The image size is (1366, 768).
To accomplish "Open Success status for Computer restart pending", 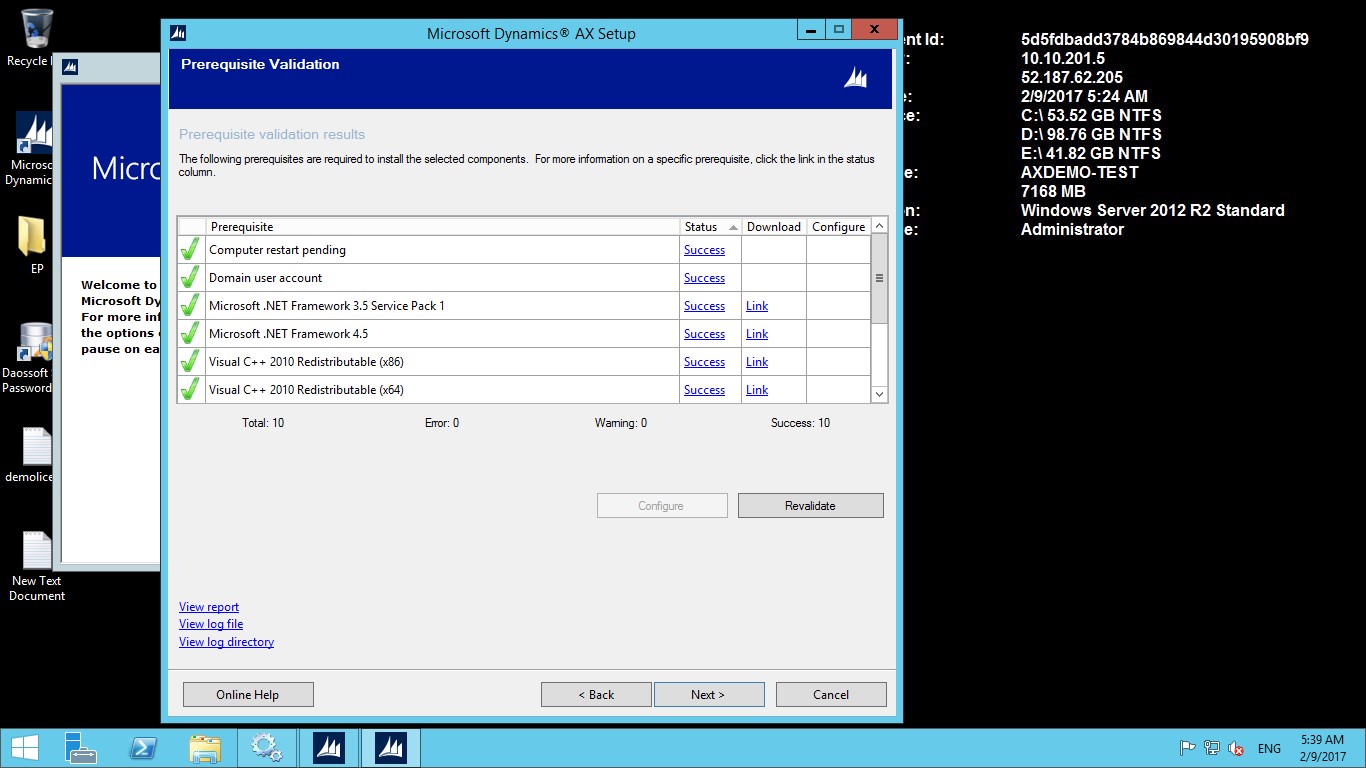I will tap(704, 250).
